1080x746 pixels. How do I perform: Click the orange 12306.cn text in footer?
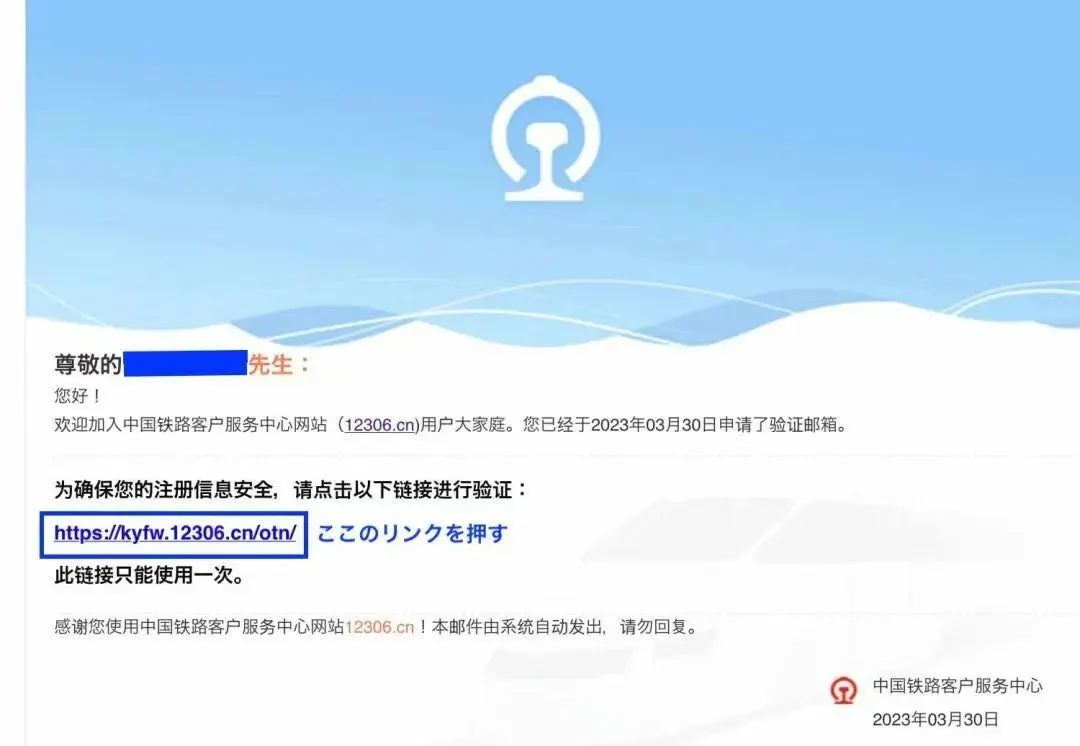(x=379, y=627)
